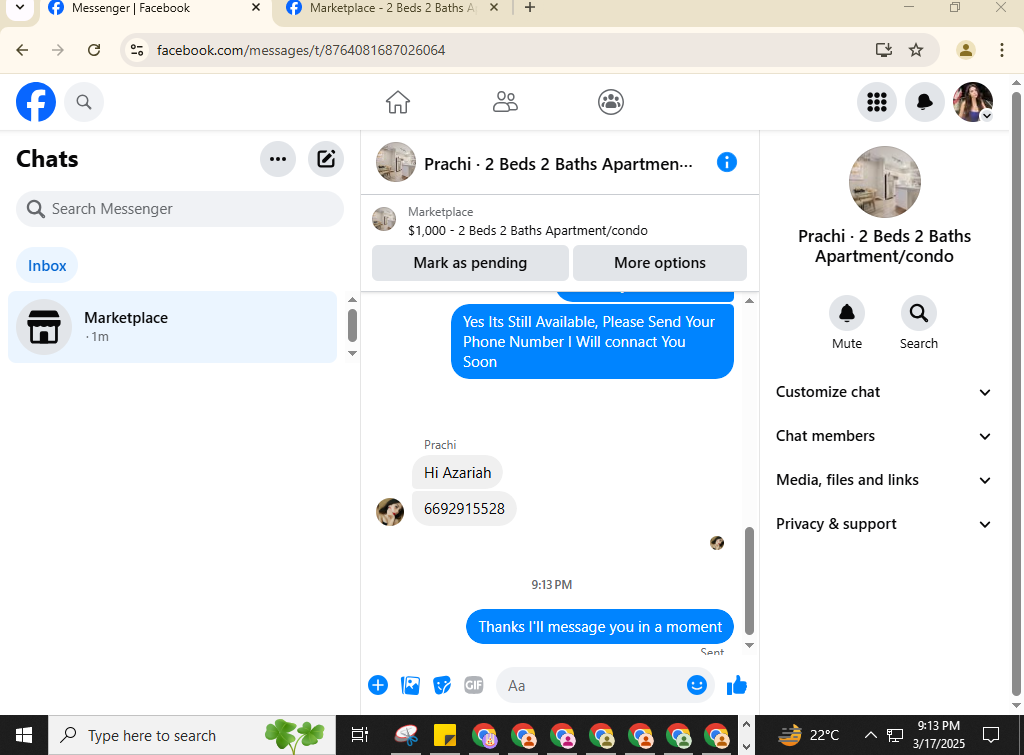Click the Search Messenger field
Image resolution: width=1024 pixels, height=755 pixels.
[x=180, y=209]
